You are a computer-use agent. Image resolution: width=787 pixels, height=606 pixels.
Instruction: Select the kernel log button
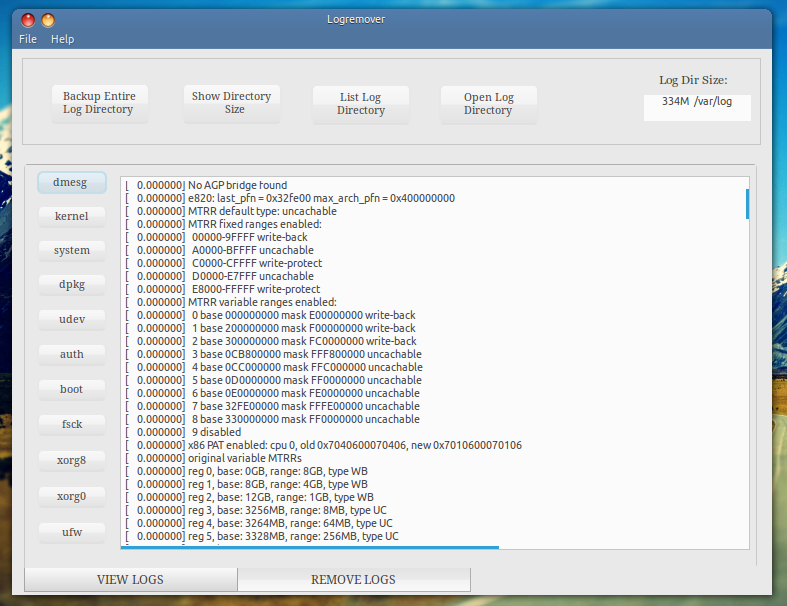(72, 216)
